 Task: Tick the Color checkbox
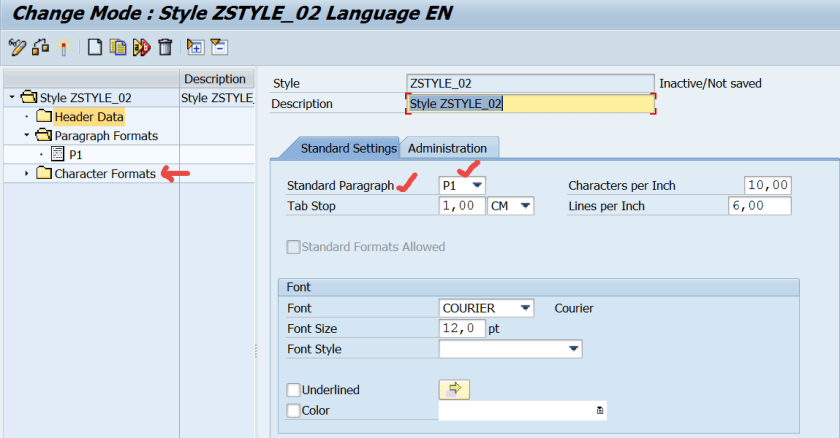[293, 410]
